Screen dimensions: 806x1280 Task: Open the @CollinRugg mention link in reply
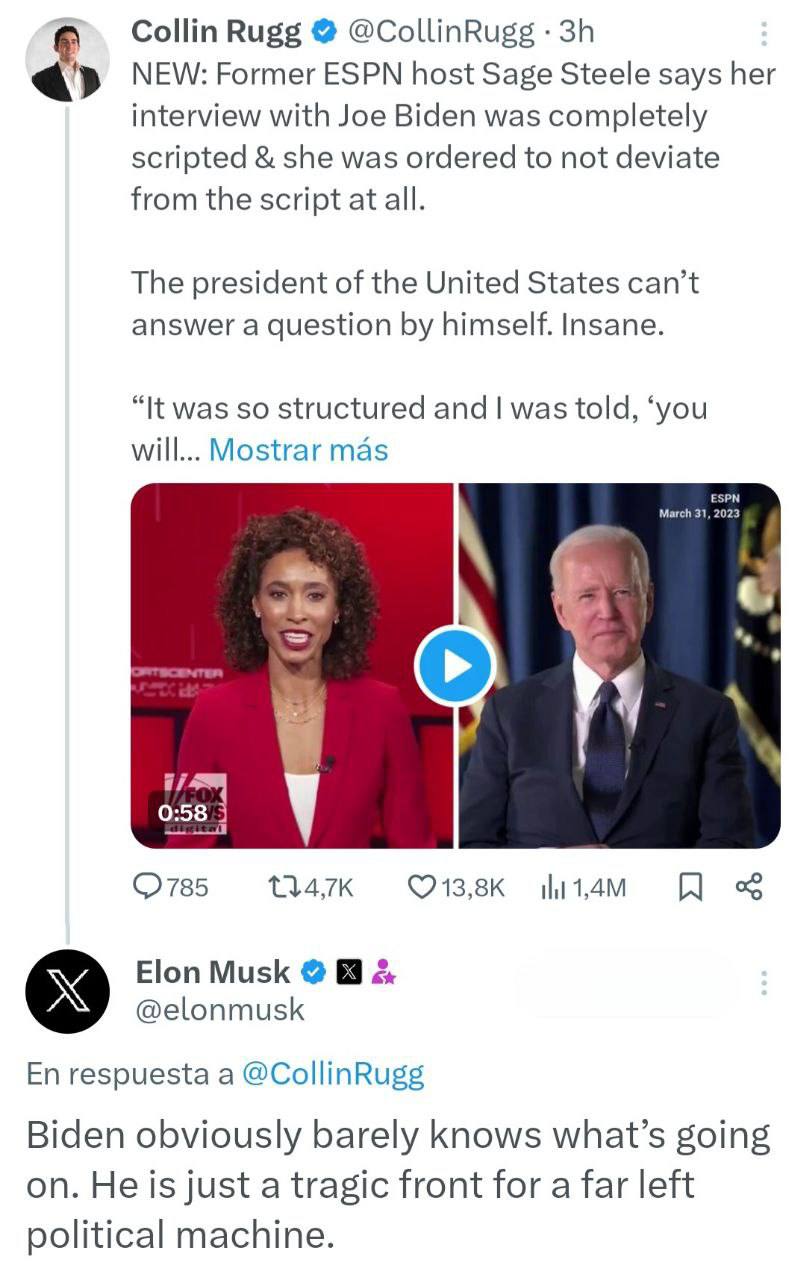coord(333,1075)
